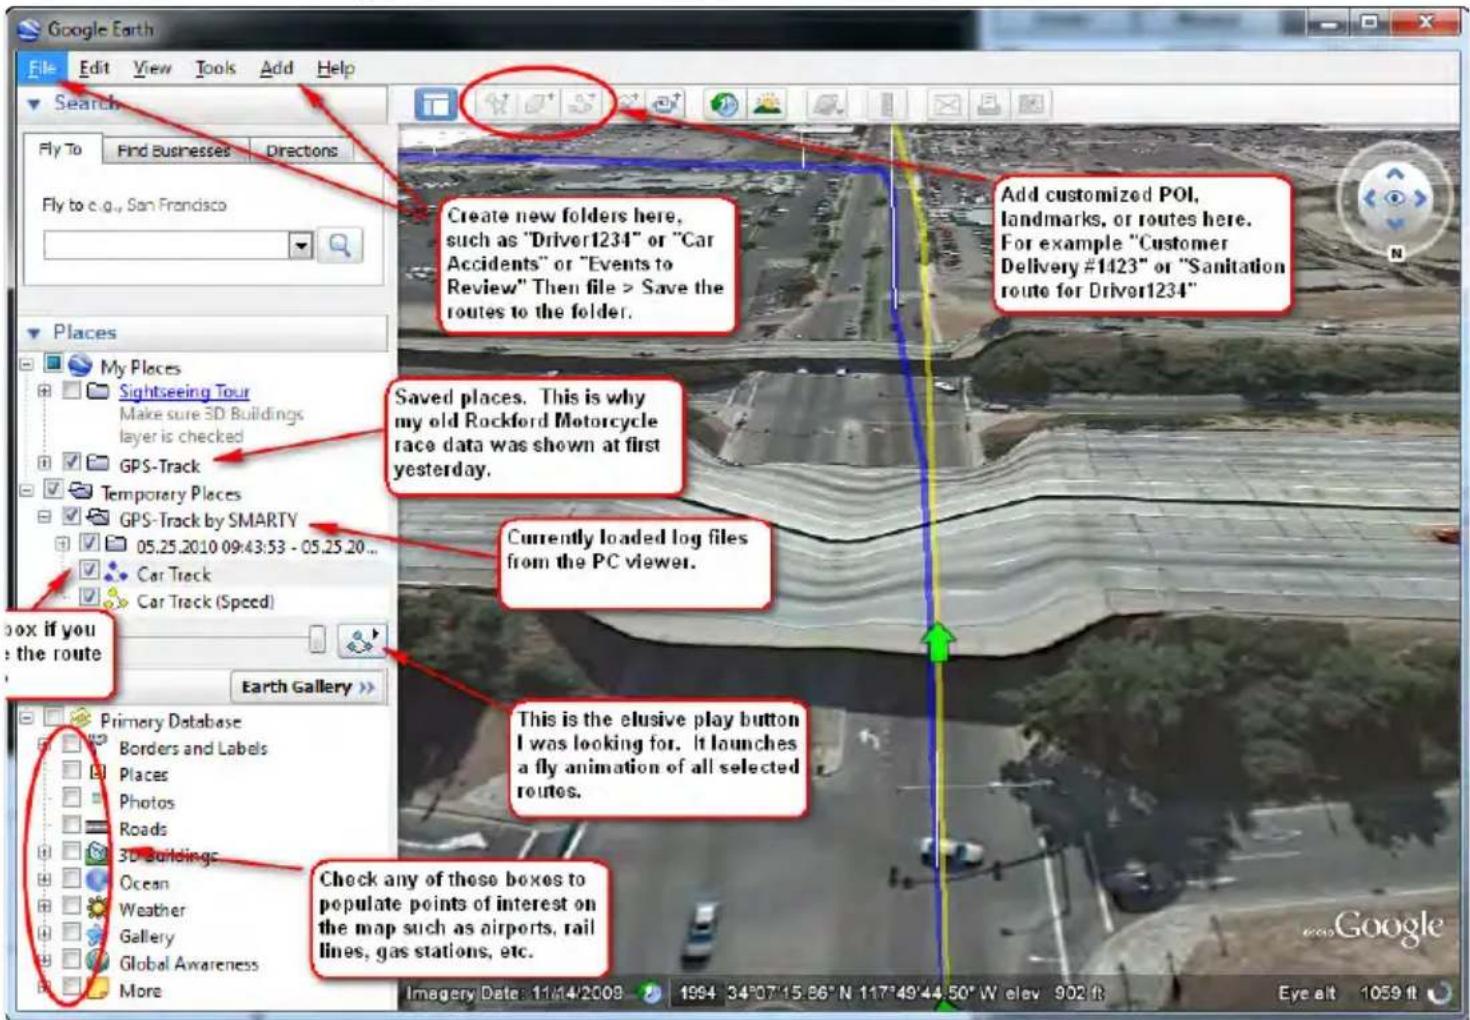Click the Print toolbar icon
This screenshot has width=1470, height=1020.
point(989,104)
